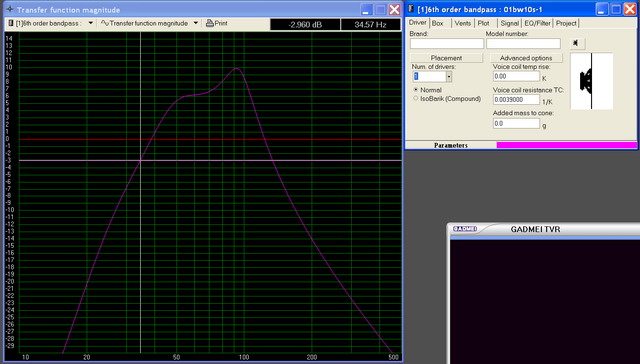
Task: Click the driver cross-section image
Action: pyautogui.click(x=591, y=81)
